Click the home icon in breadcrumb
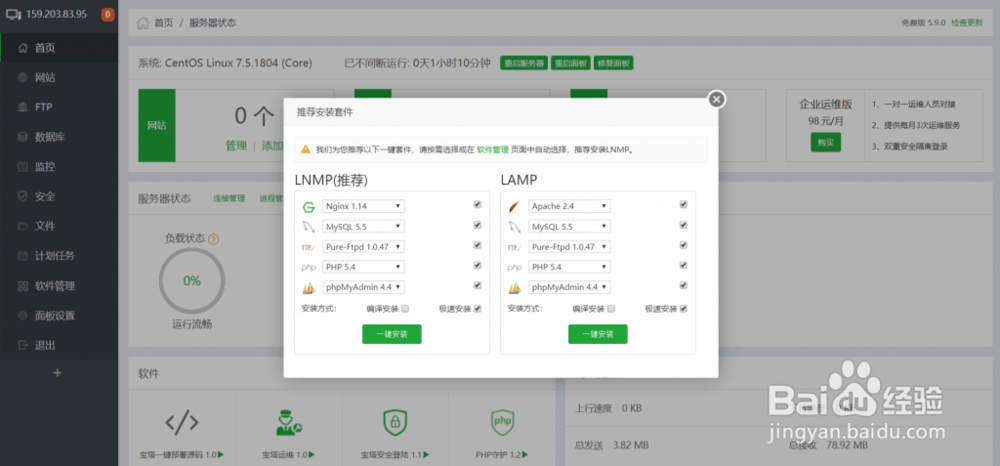1000x466 pixels. [143, 23]
